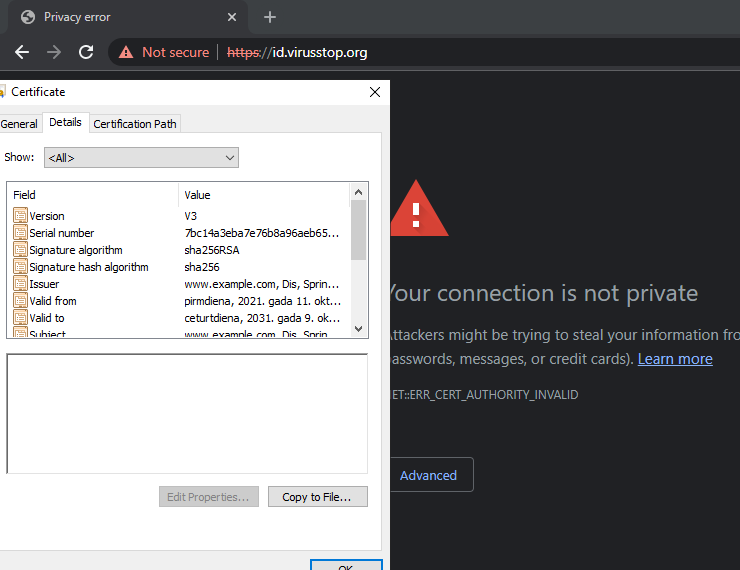Click the Edit Properties button
The height and width of the screenshot is (570, 740).
tap(209, 497)
